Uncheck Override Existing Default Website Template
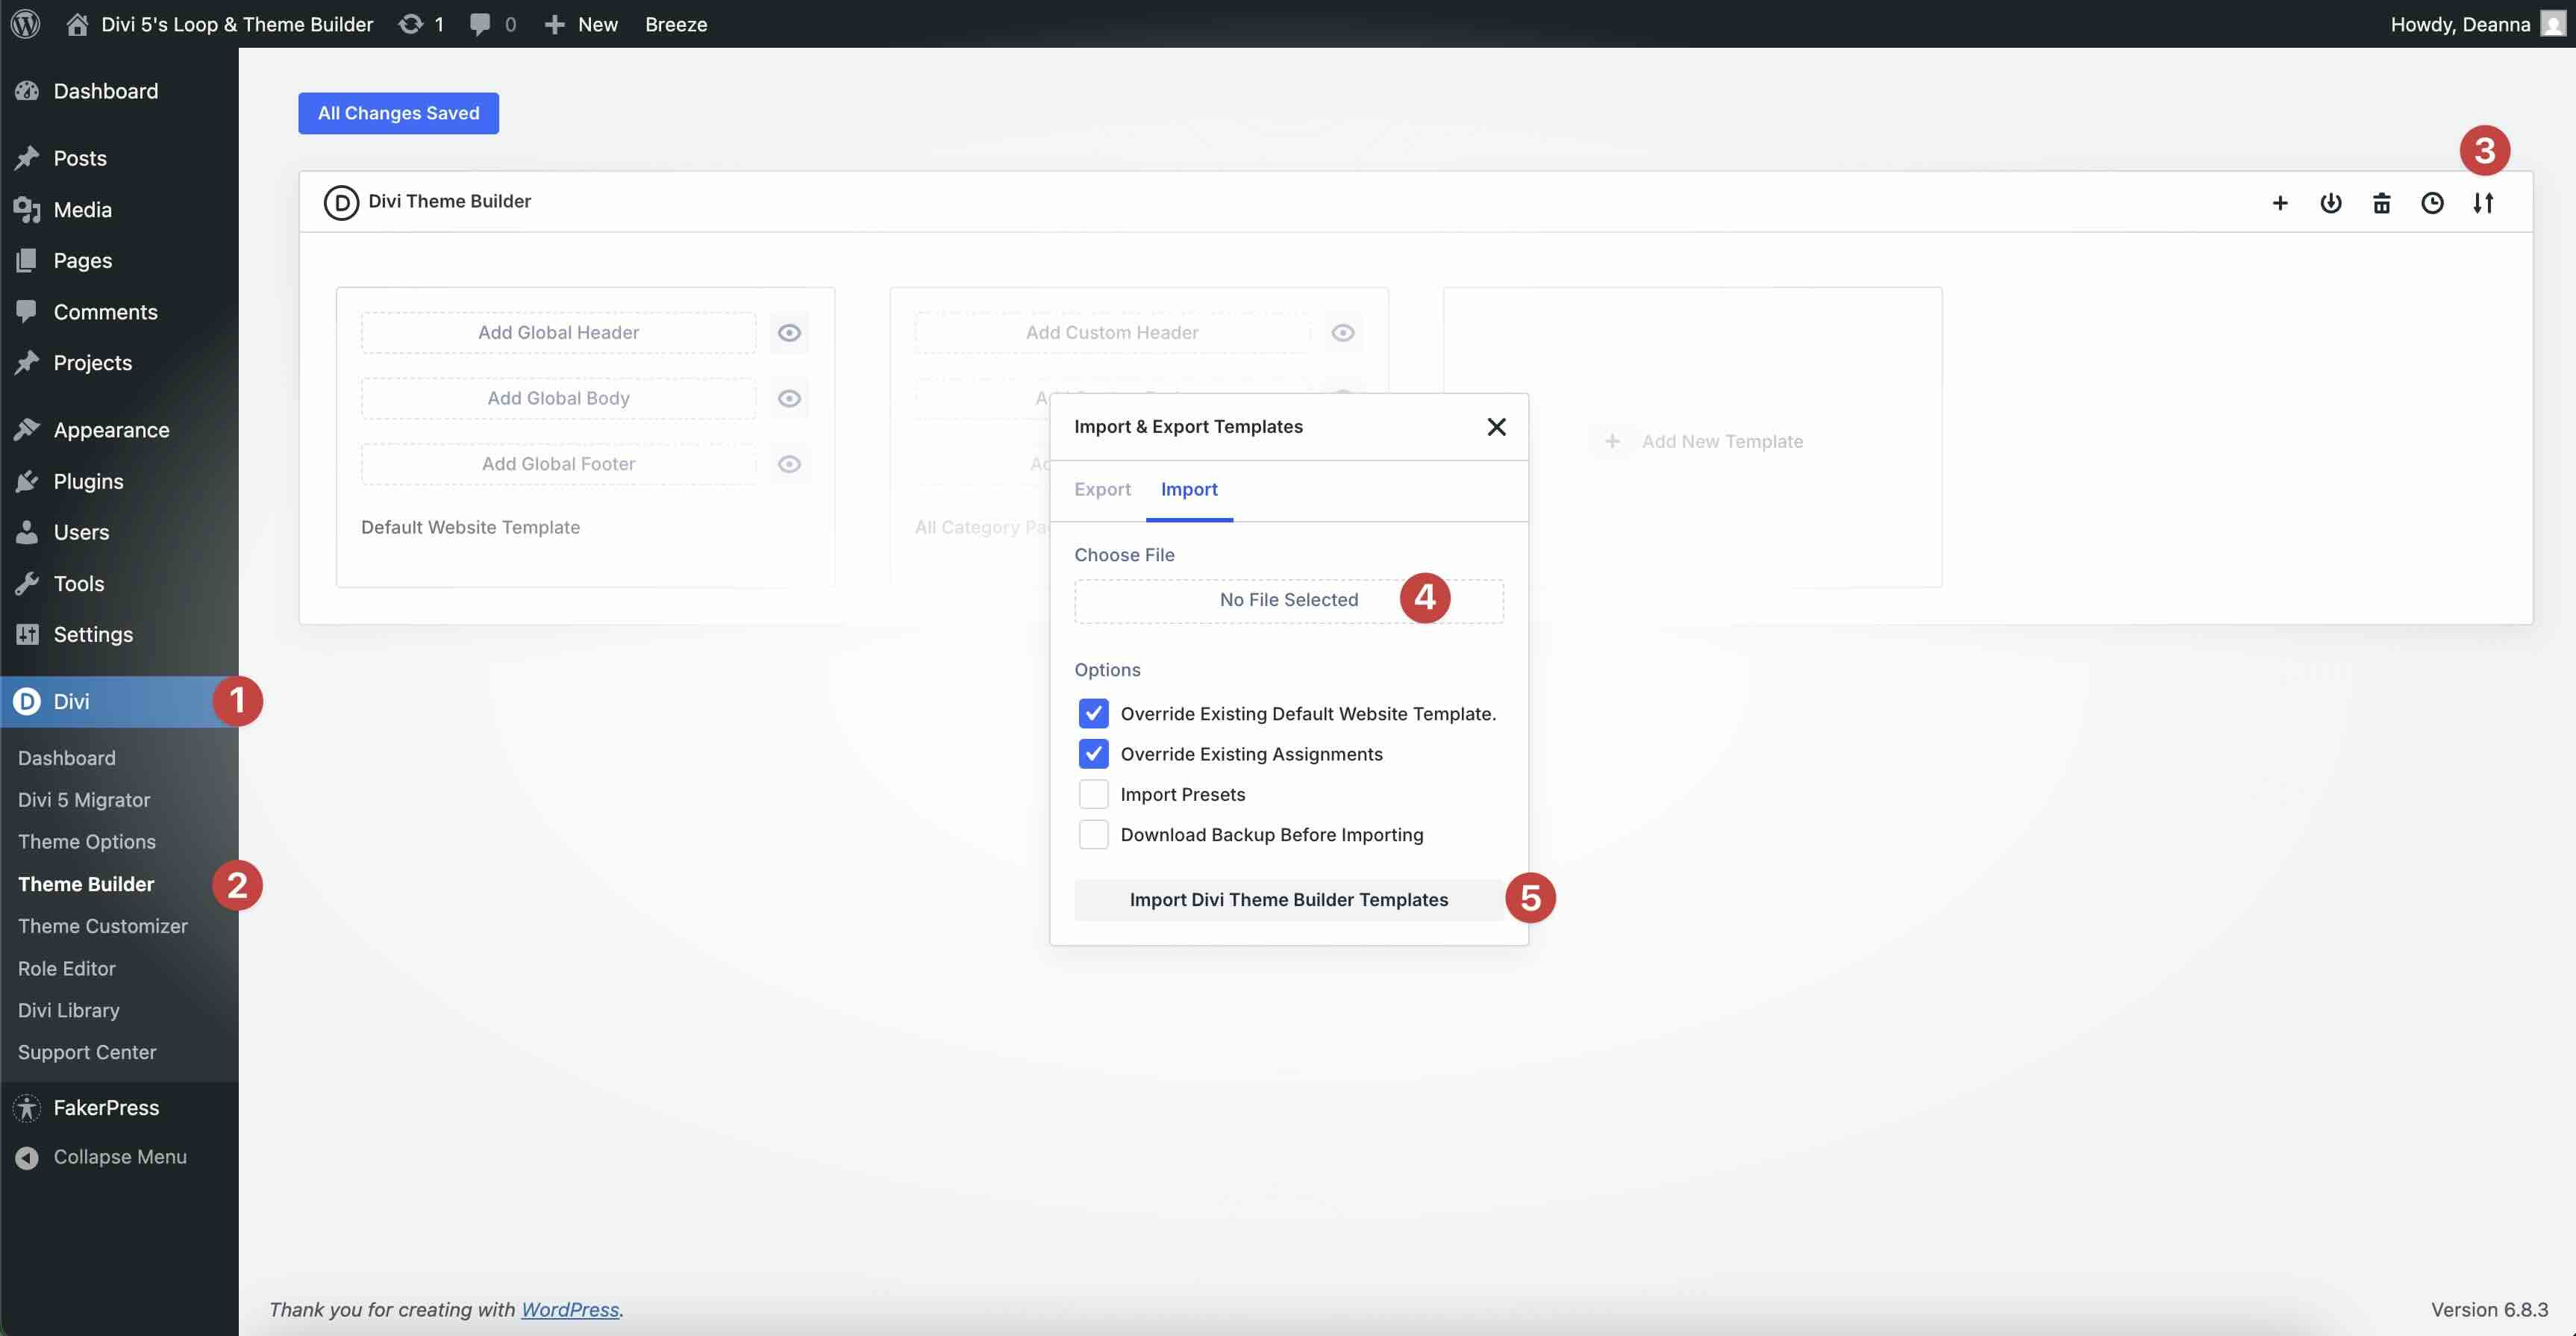Viewport: 2576px width, 1336px height. click(1093, 713)
